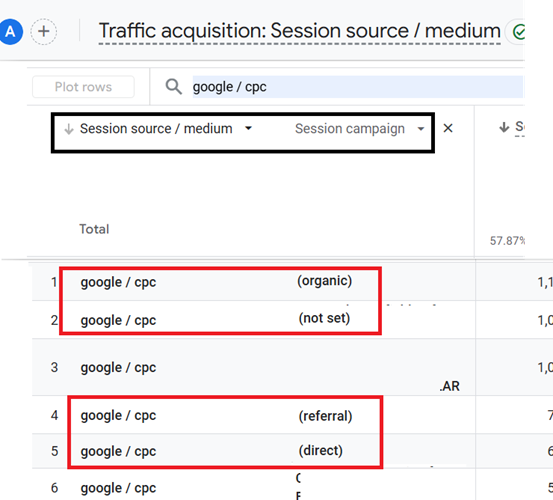This screenshot has width=553, height=500.
Task: Add a comparison with the plus icon
Action: (x=44, y=32)
